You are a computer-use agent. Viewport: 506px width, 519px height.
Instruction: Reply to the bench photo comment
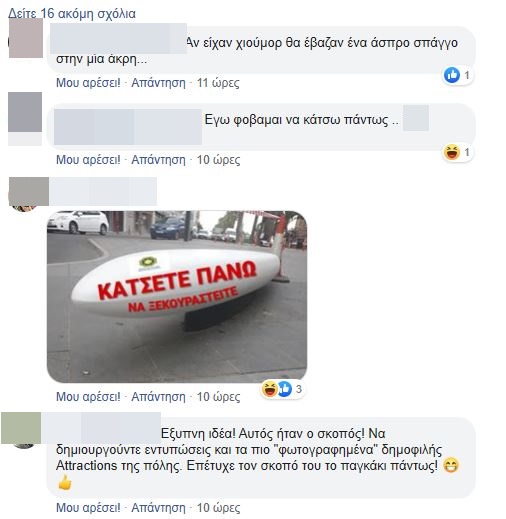[158, 397]
